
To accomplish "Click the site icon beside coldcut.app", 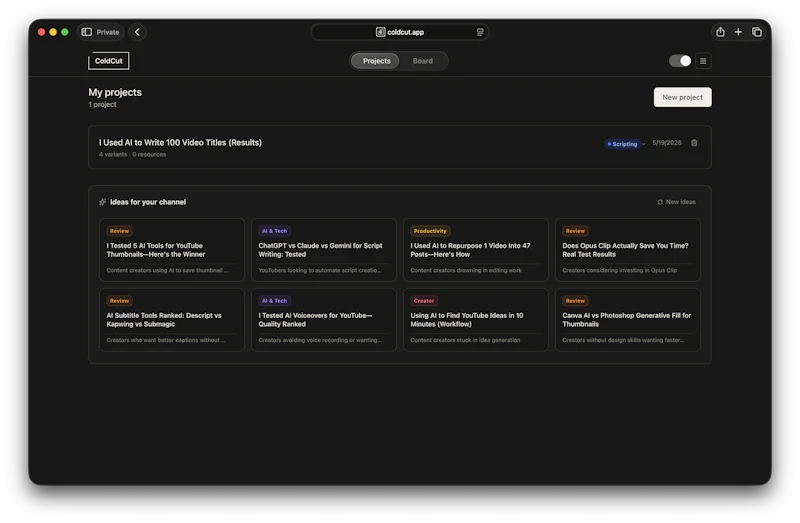I will click(x=381, y=32).
